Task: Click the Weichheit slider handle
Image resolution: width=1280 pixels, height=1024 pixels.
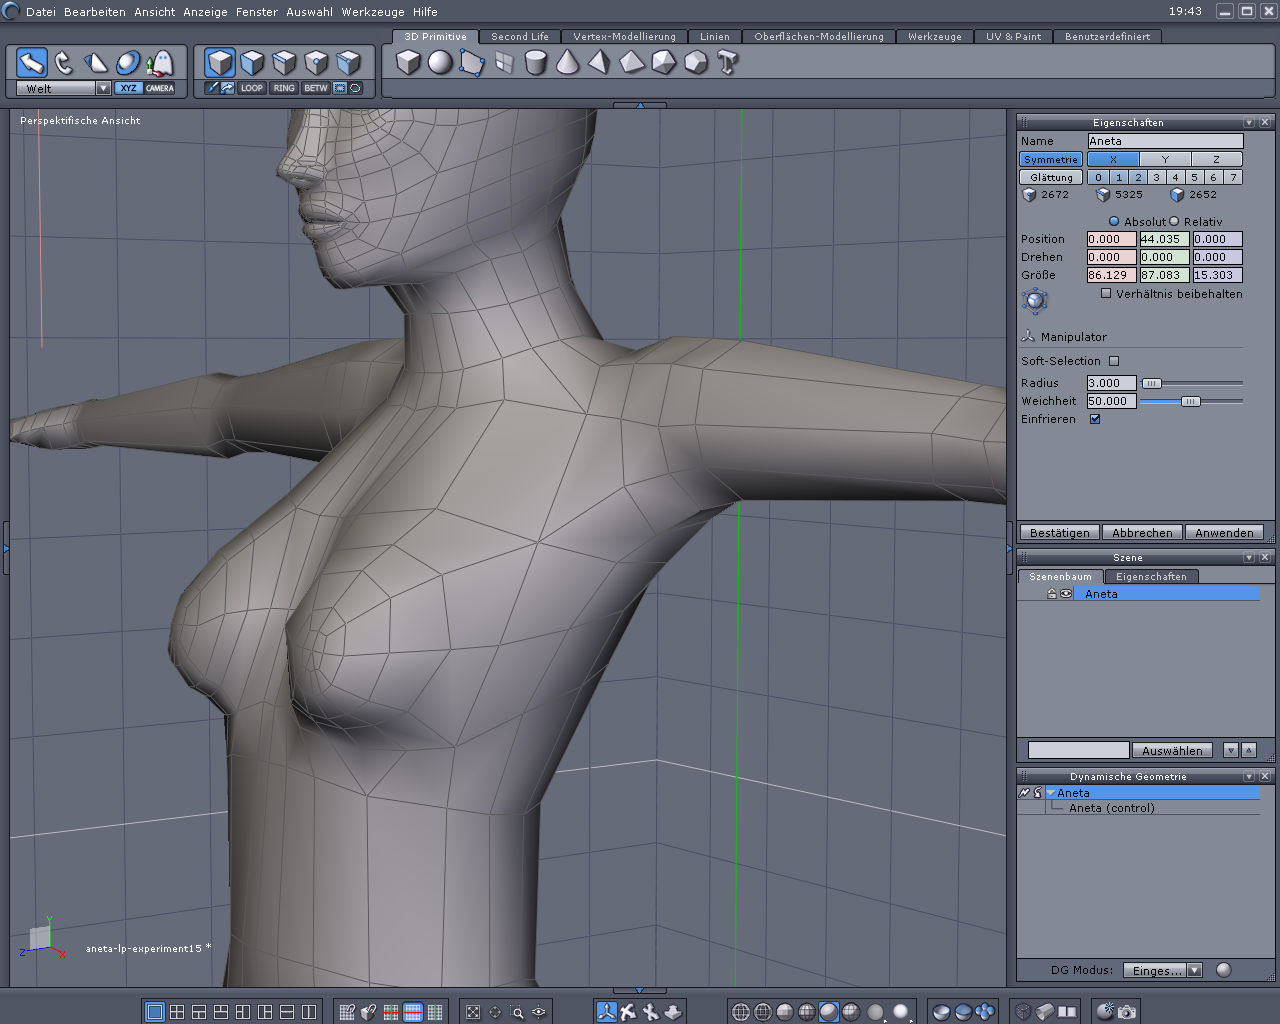Action: point(1190,401)
